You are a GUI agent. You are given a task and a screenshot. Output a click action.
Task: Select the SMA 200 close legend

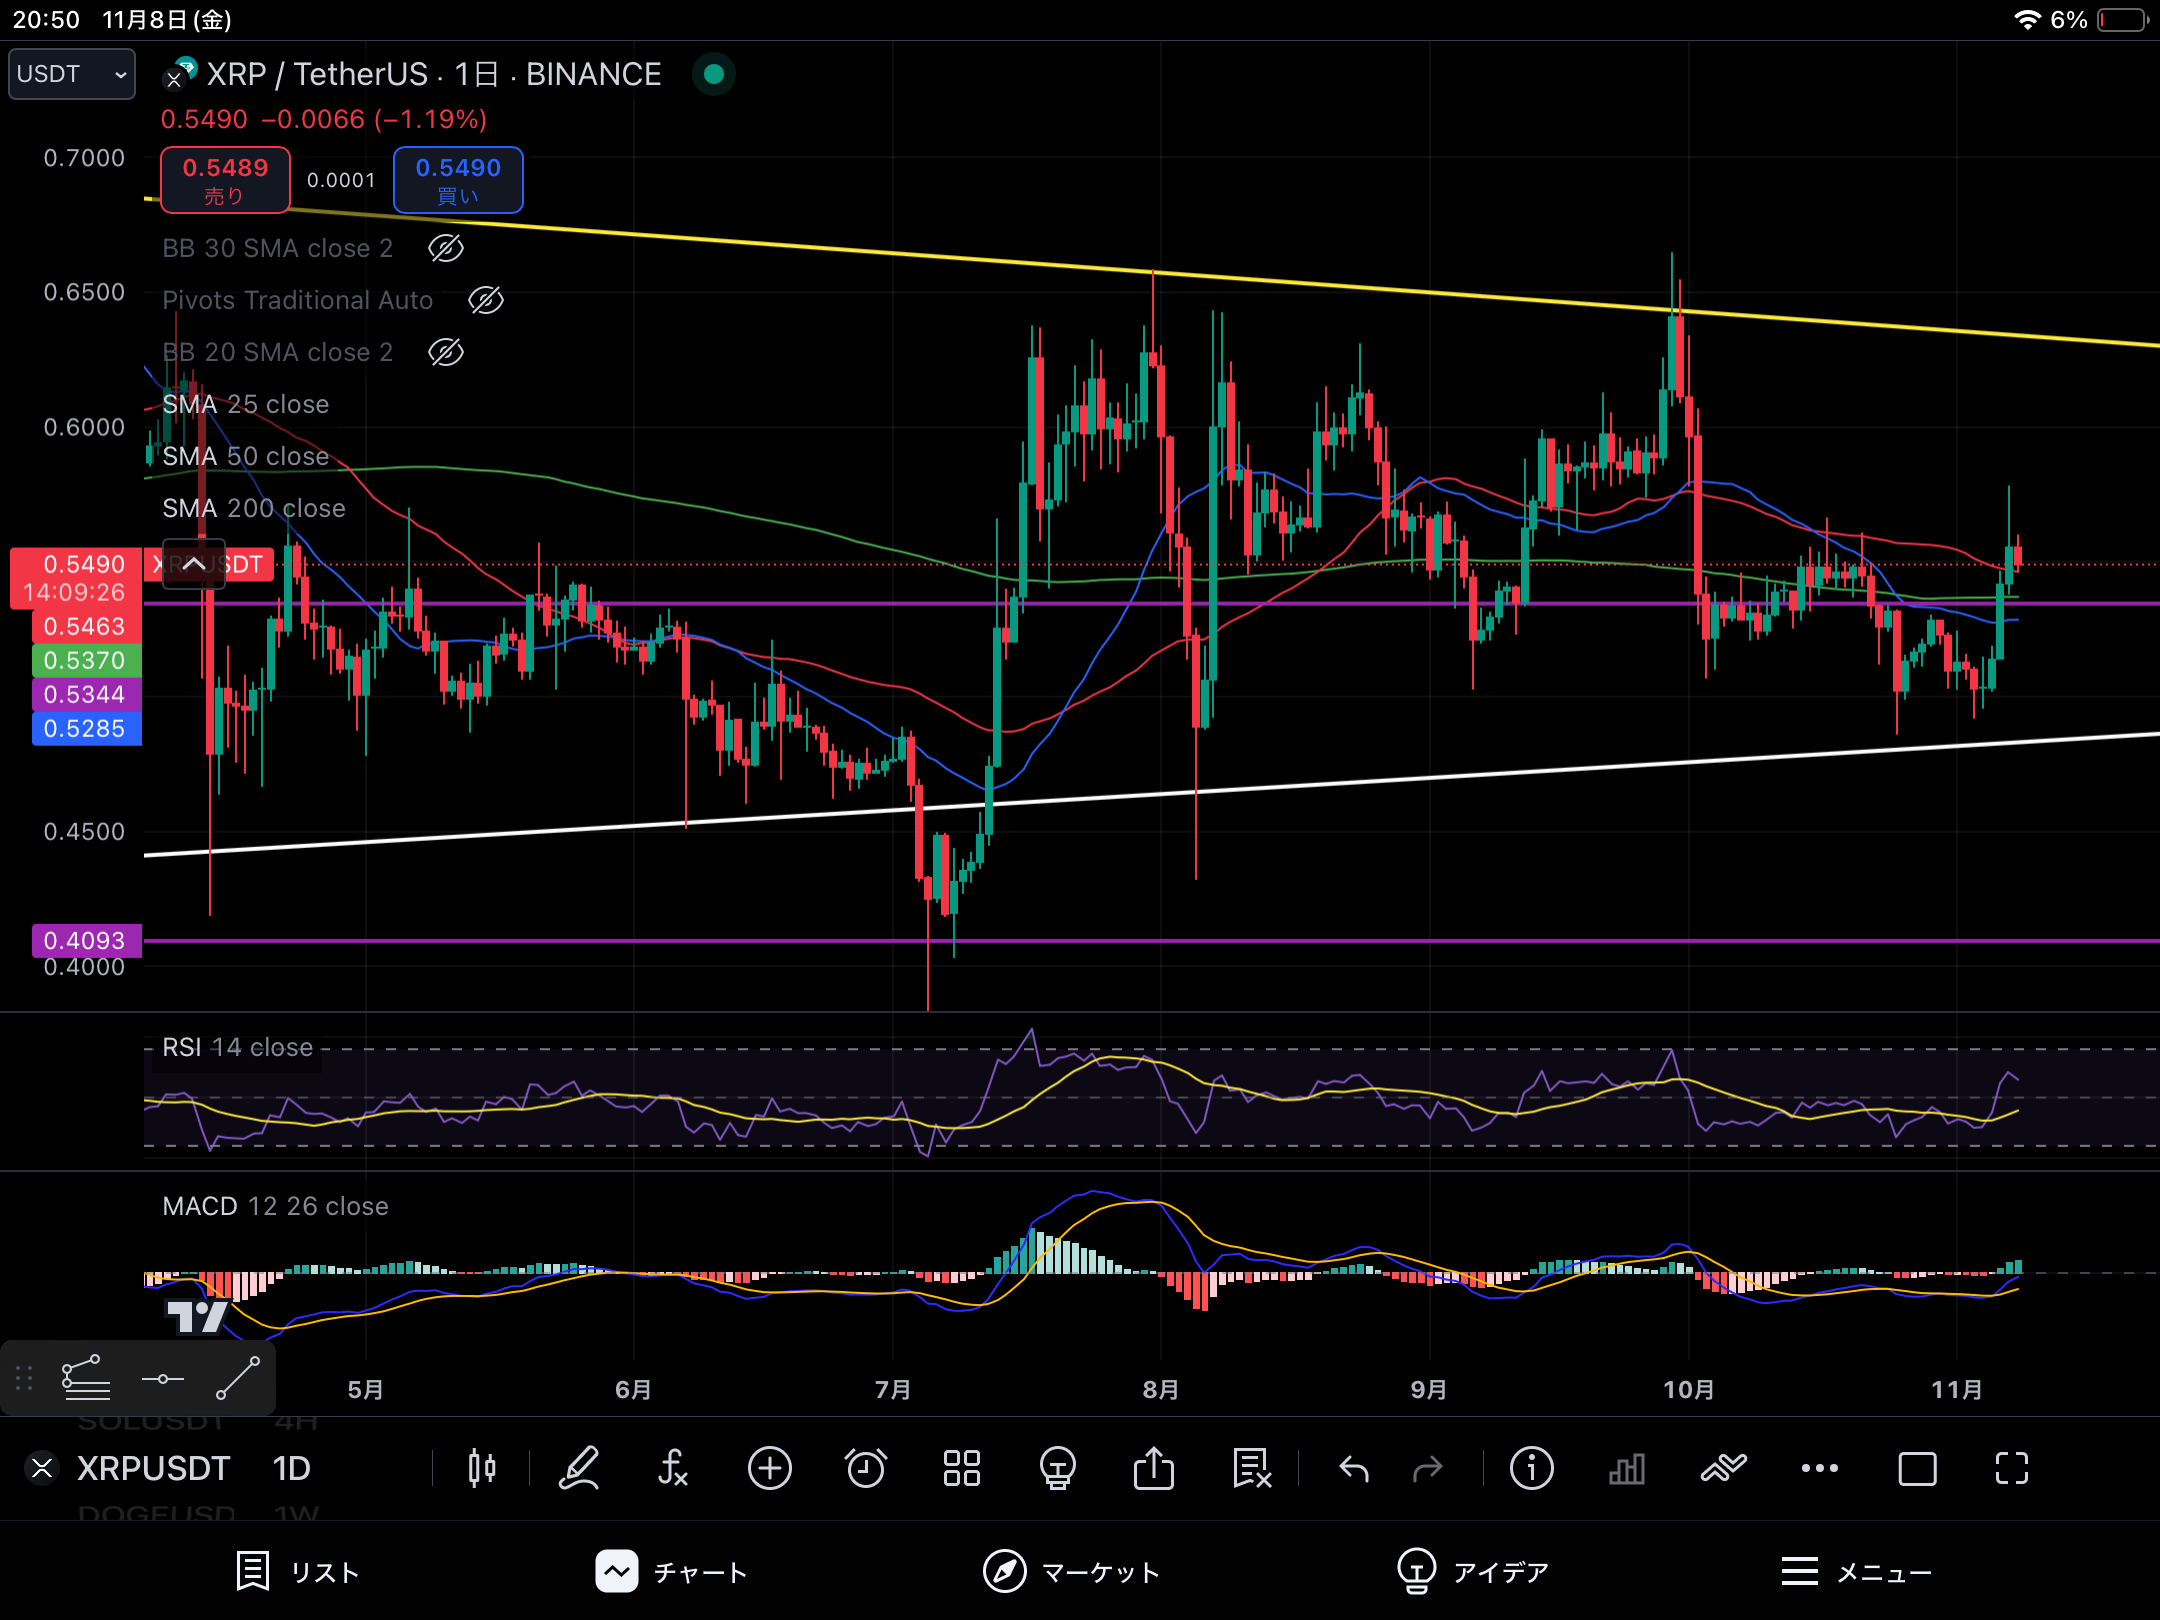(254, 508)
